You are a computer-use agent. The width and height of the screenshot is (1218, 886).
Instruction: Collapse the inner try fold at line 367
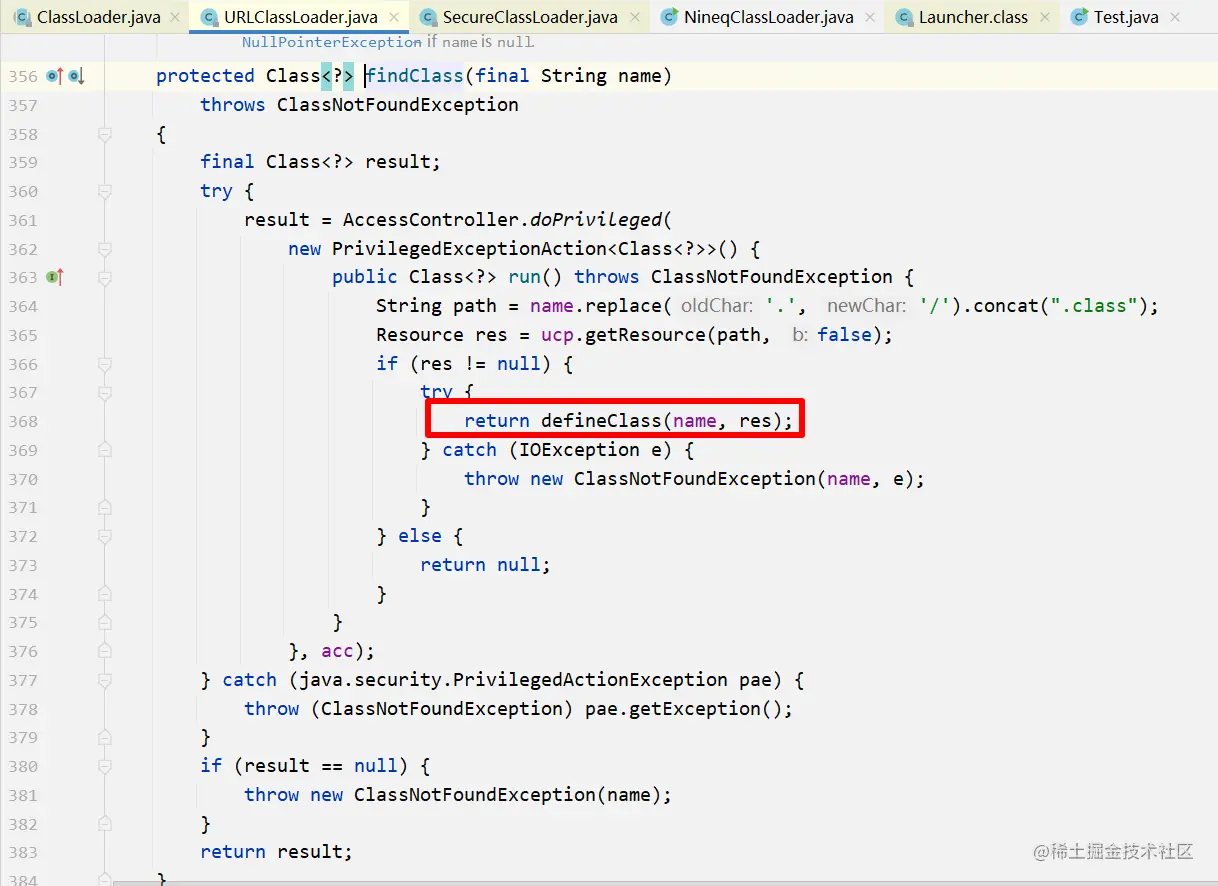pyautogui.click(x=104, y=393)
